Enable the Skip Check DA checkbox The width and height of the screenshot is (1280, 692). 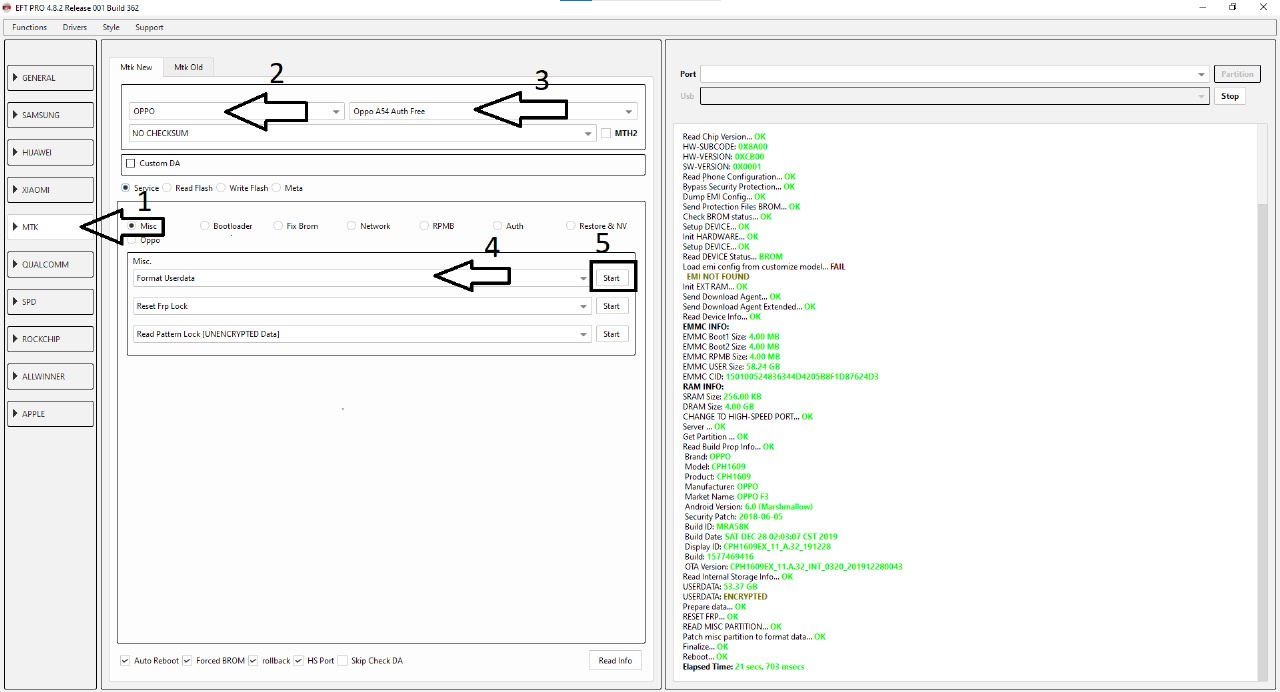coord(343,661)
